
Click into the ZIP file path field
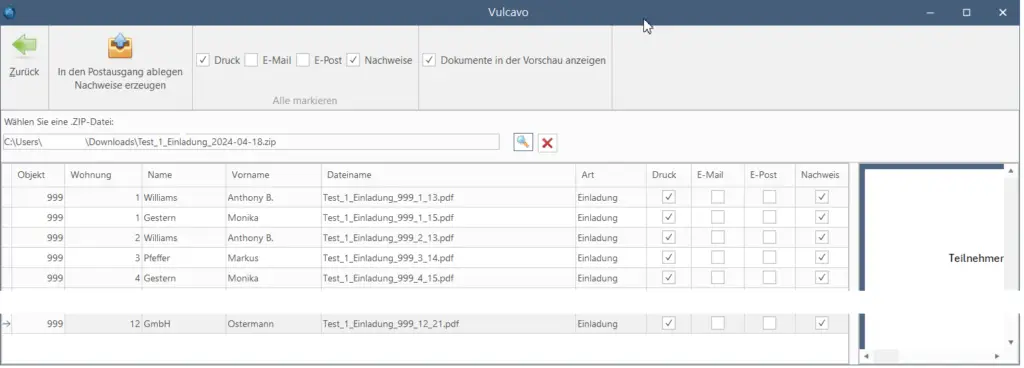[251, 142]
